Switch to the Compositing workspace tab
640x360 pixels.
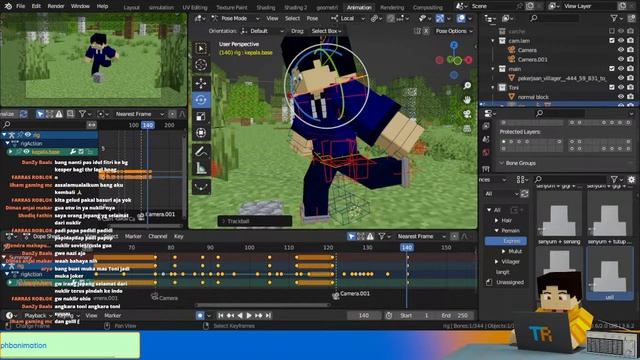[427, 7]
